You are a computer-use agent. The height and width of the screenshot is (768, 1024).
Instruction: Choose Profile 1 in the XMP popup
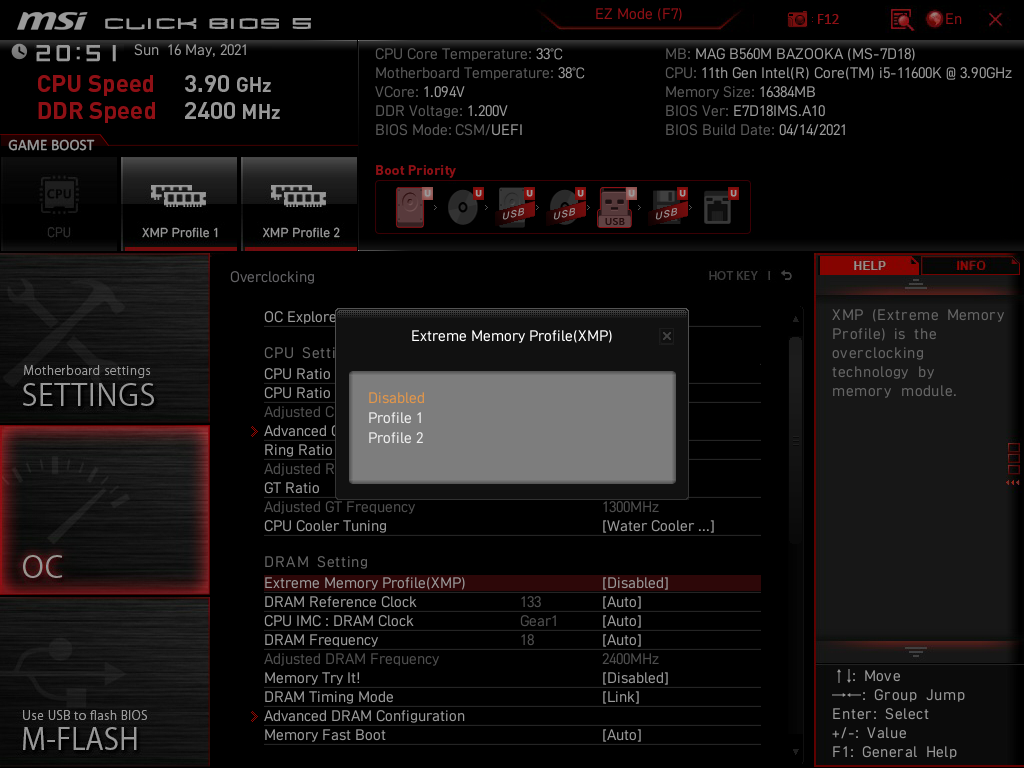395,418
